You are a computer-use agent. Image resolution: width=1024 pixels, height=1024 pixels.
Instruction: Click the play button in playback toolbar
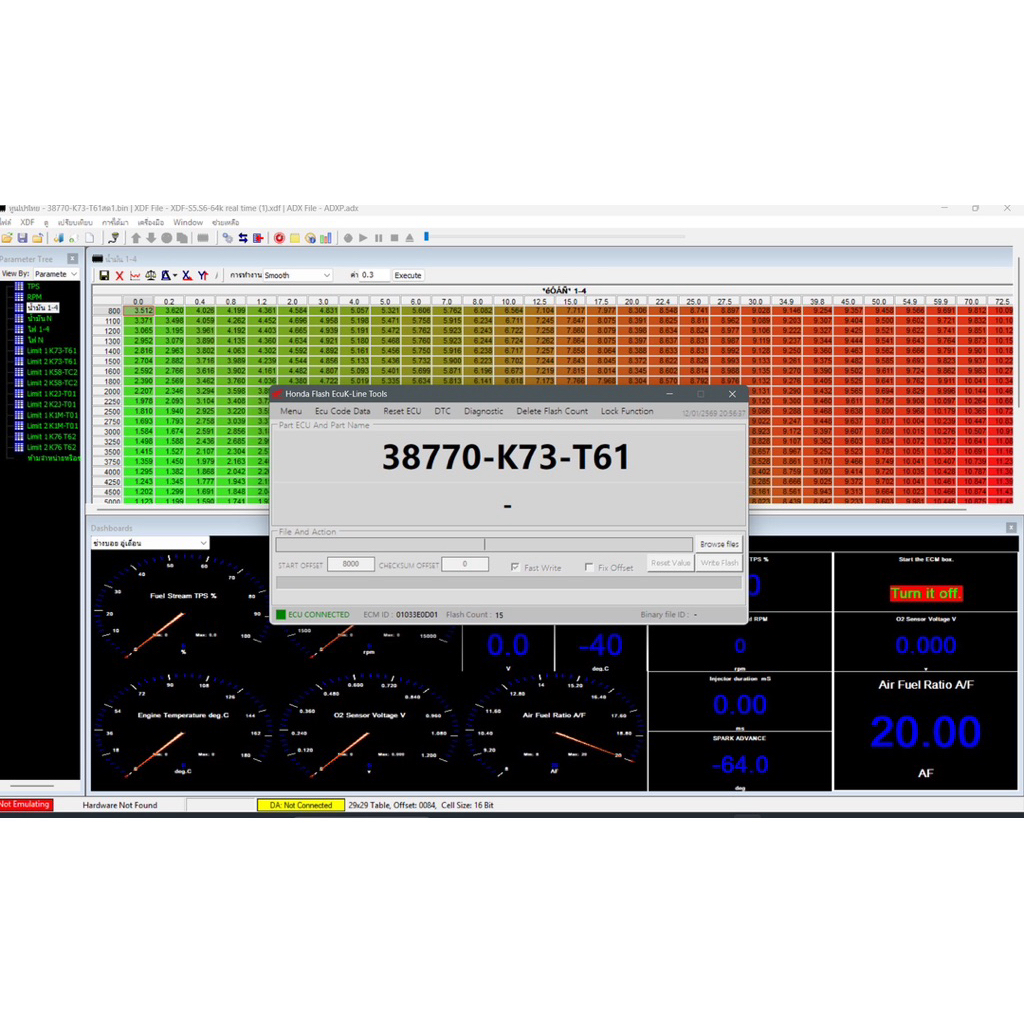363,238
